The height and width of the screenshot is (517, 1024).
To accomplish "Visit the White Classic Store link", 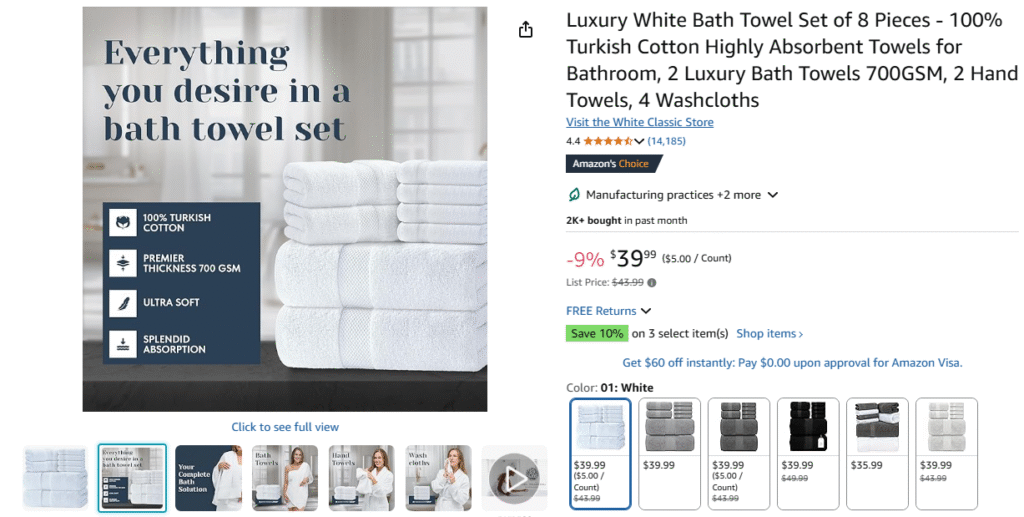I will coord(640,122).
